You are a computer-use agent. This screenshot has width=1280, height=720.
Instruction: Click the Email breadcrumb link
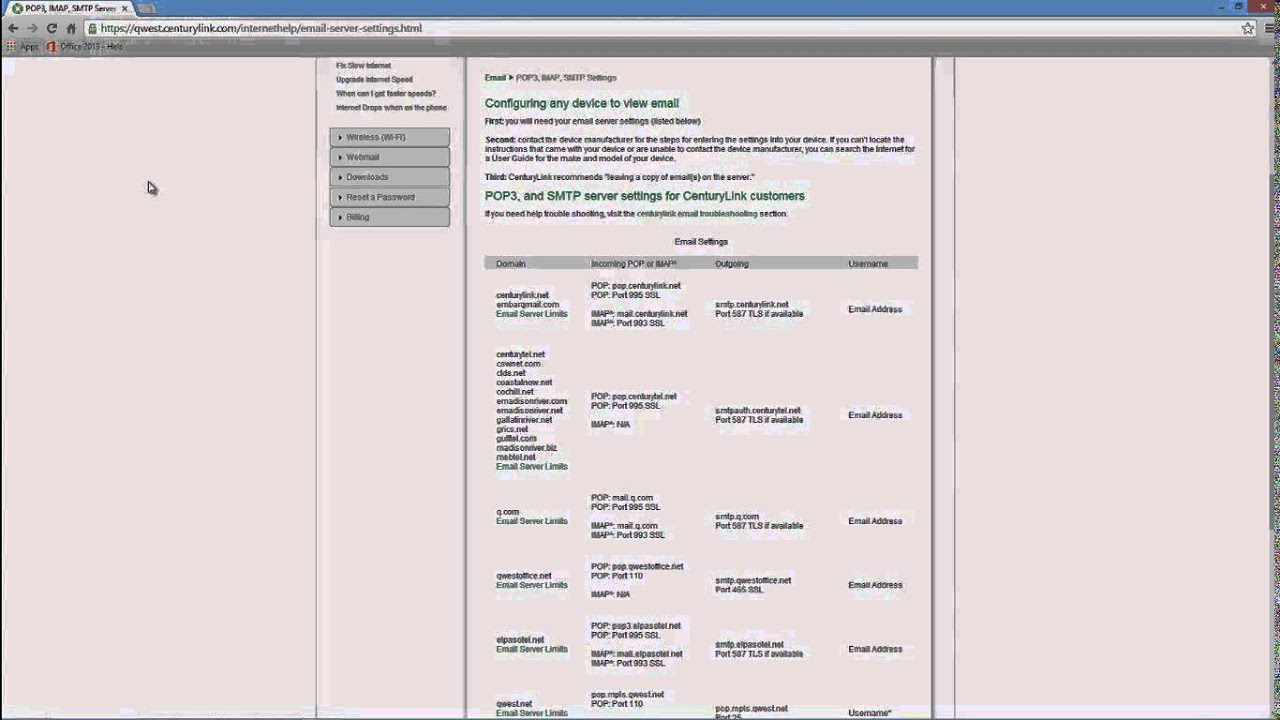495,77
